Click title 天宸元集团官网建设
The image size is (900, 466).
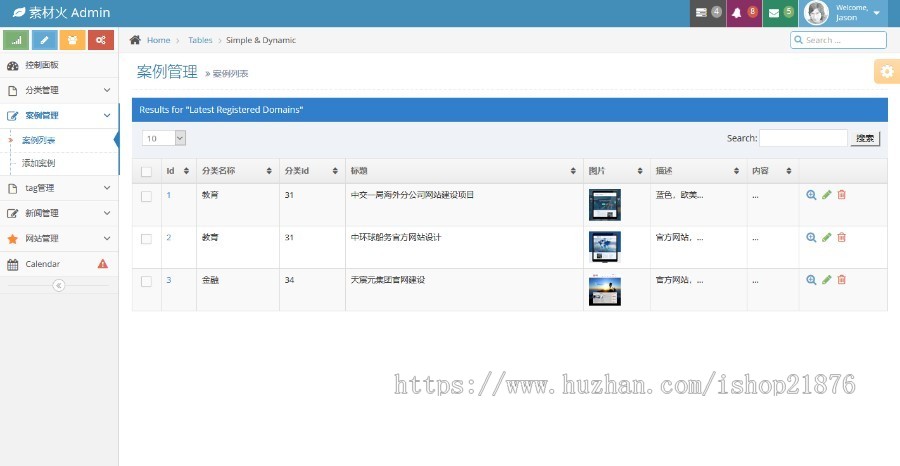[388, 279]
